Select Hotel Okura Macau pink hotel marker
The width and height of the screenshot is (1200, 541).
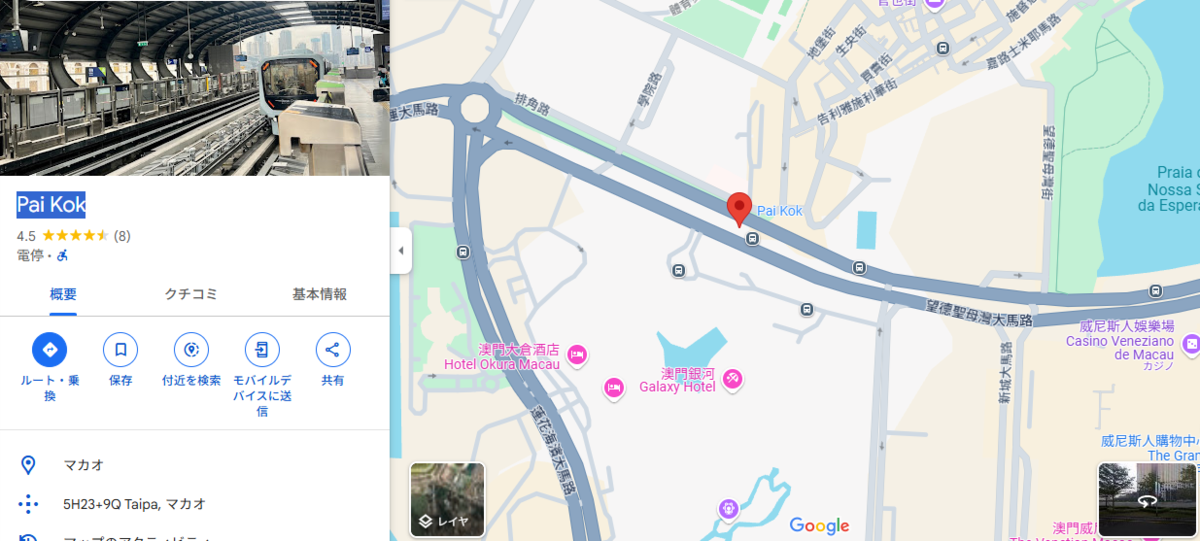click(x=576, y=353)
